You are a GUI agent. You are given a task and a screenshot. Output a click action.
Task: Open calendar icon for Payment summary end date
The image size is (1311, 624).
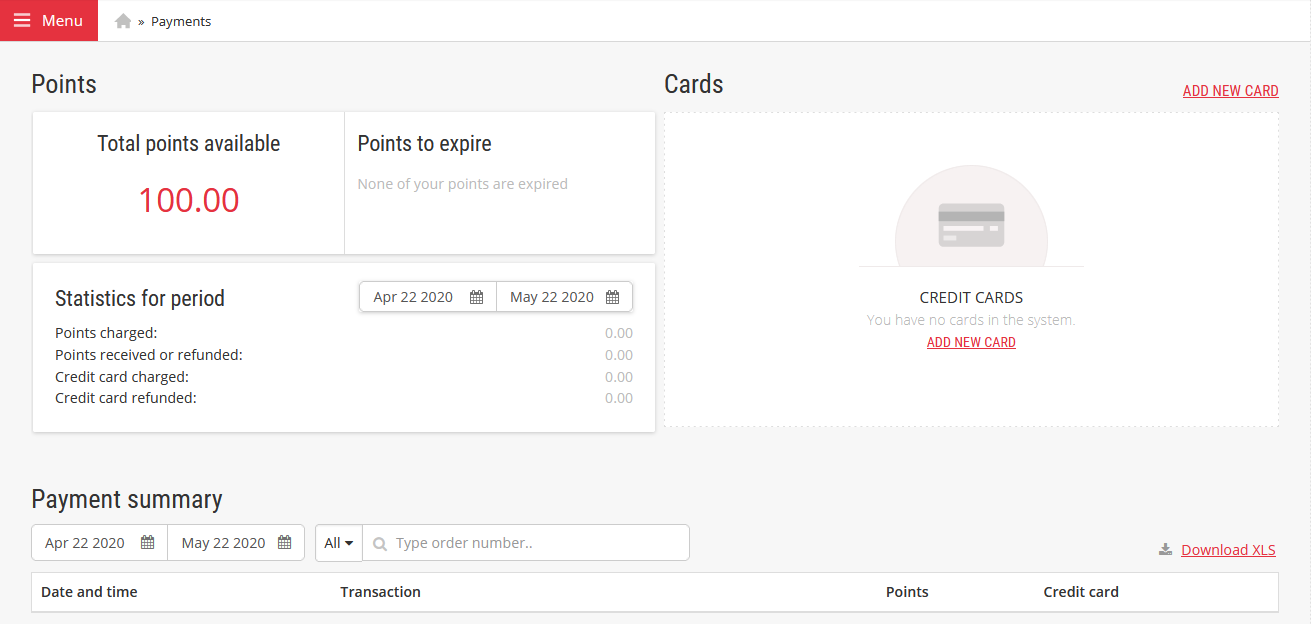point(285,543)
